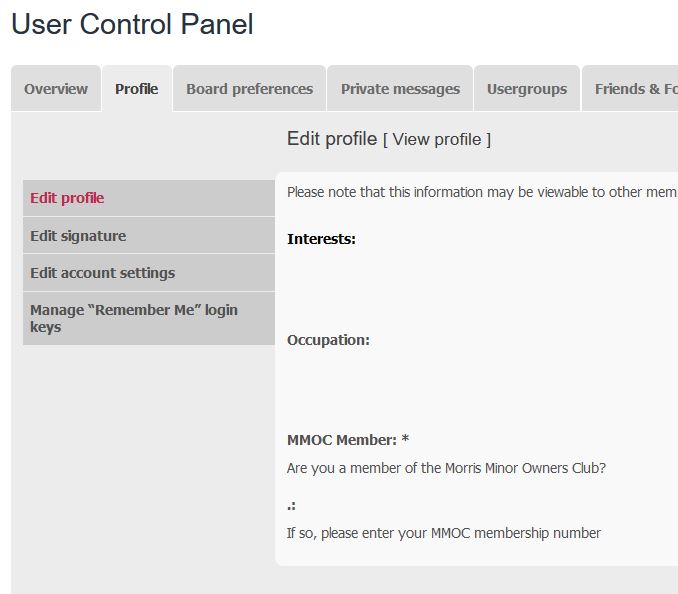The height and width of the screenshot is (594, 678).
Task: Click the Morris Minor Owners Club question text
Action: coord(446,468)
